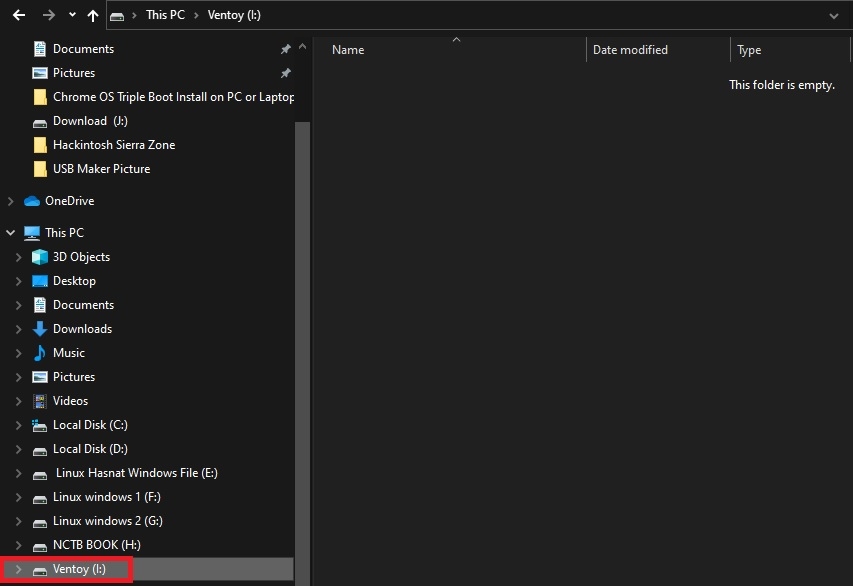The image size is (853, 586).
Task: Click the Desktop folder icon
Action: 40,281
